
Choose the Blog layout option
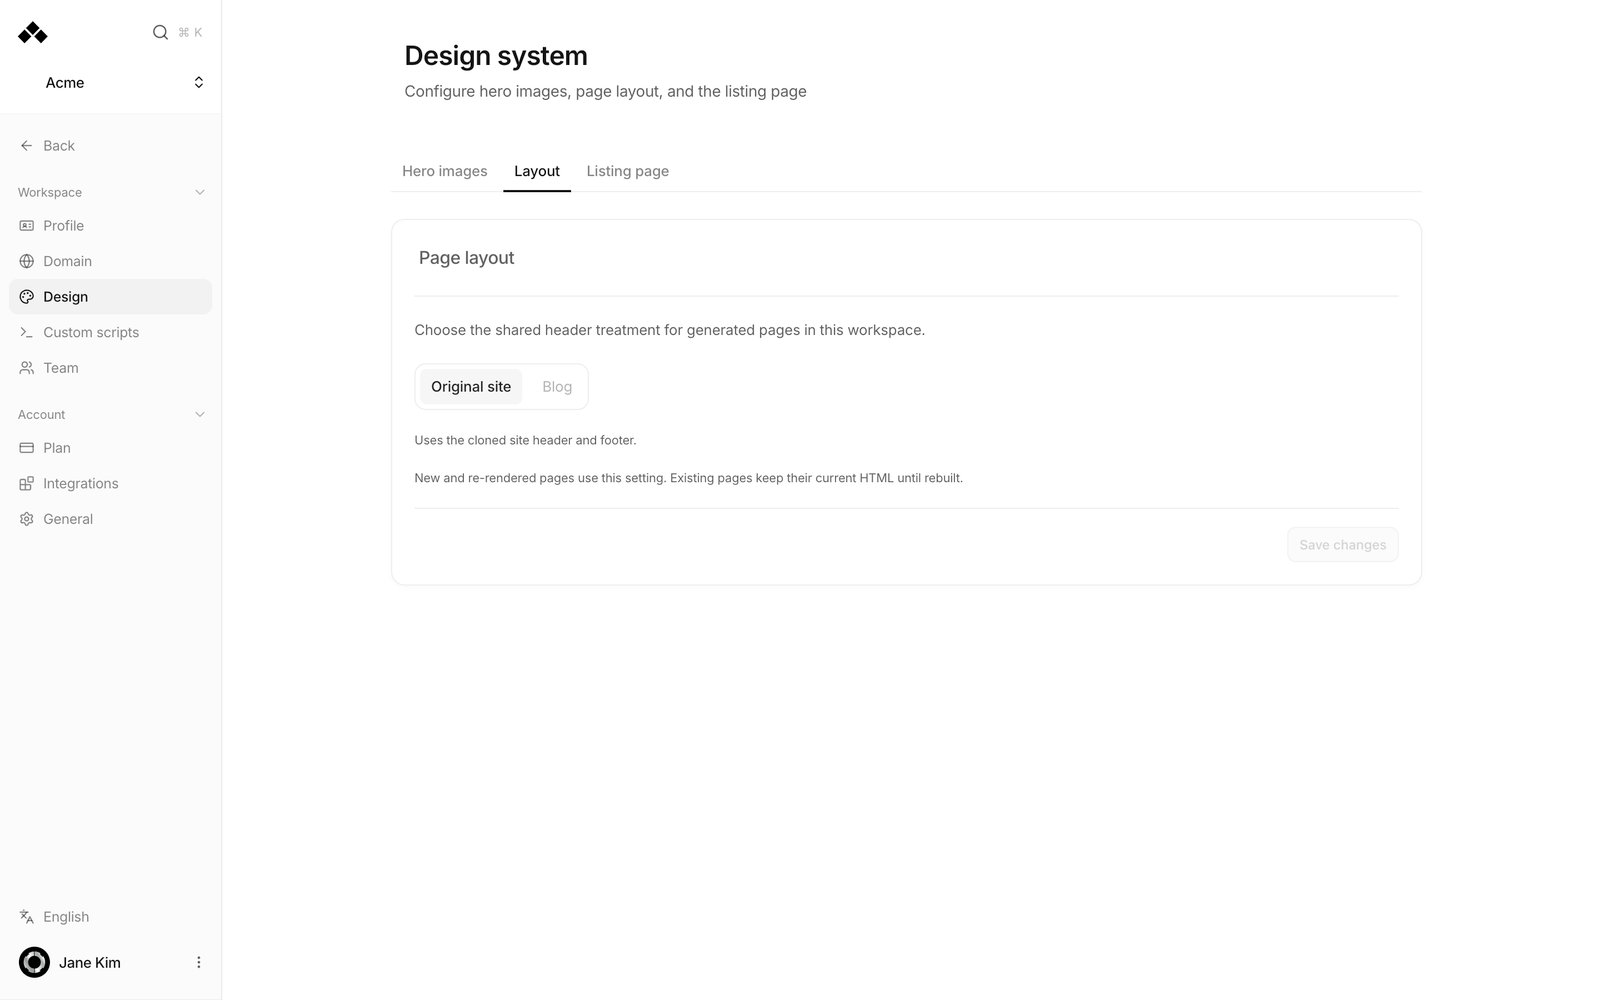pyautogui.click(x=557, y=387)
